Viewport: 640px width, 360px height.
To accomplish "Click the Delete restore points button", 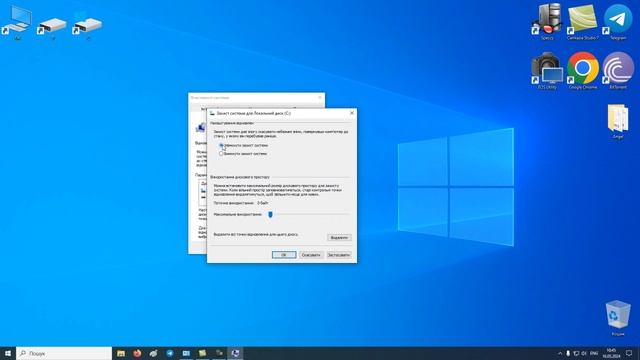I will (339, 238).
